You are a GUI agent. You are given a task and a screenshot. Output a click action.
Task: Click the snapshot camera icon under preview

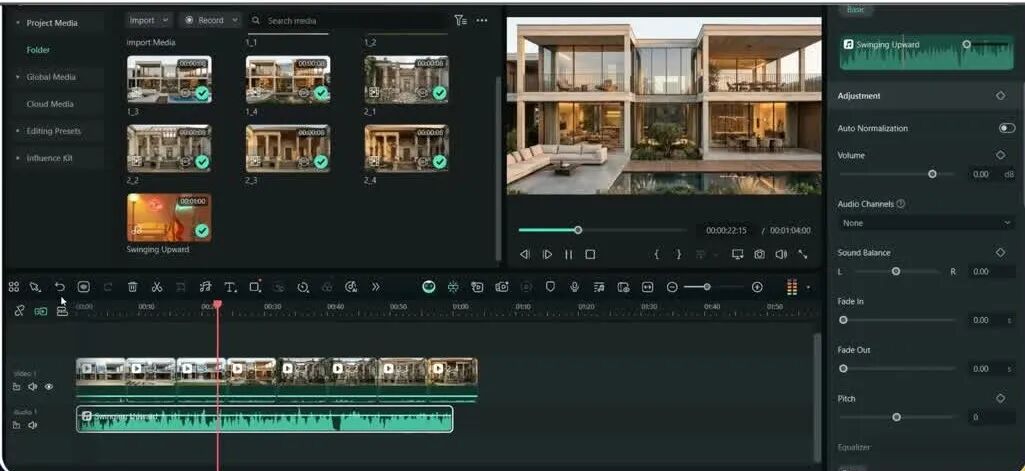pyautogui.click(x=759, y=254)
